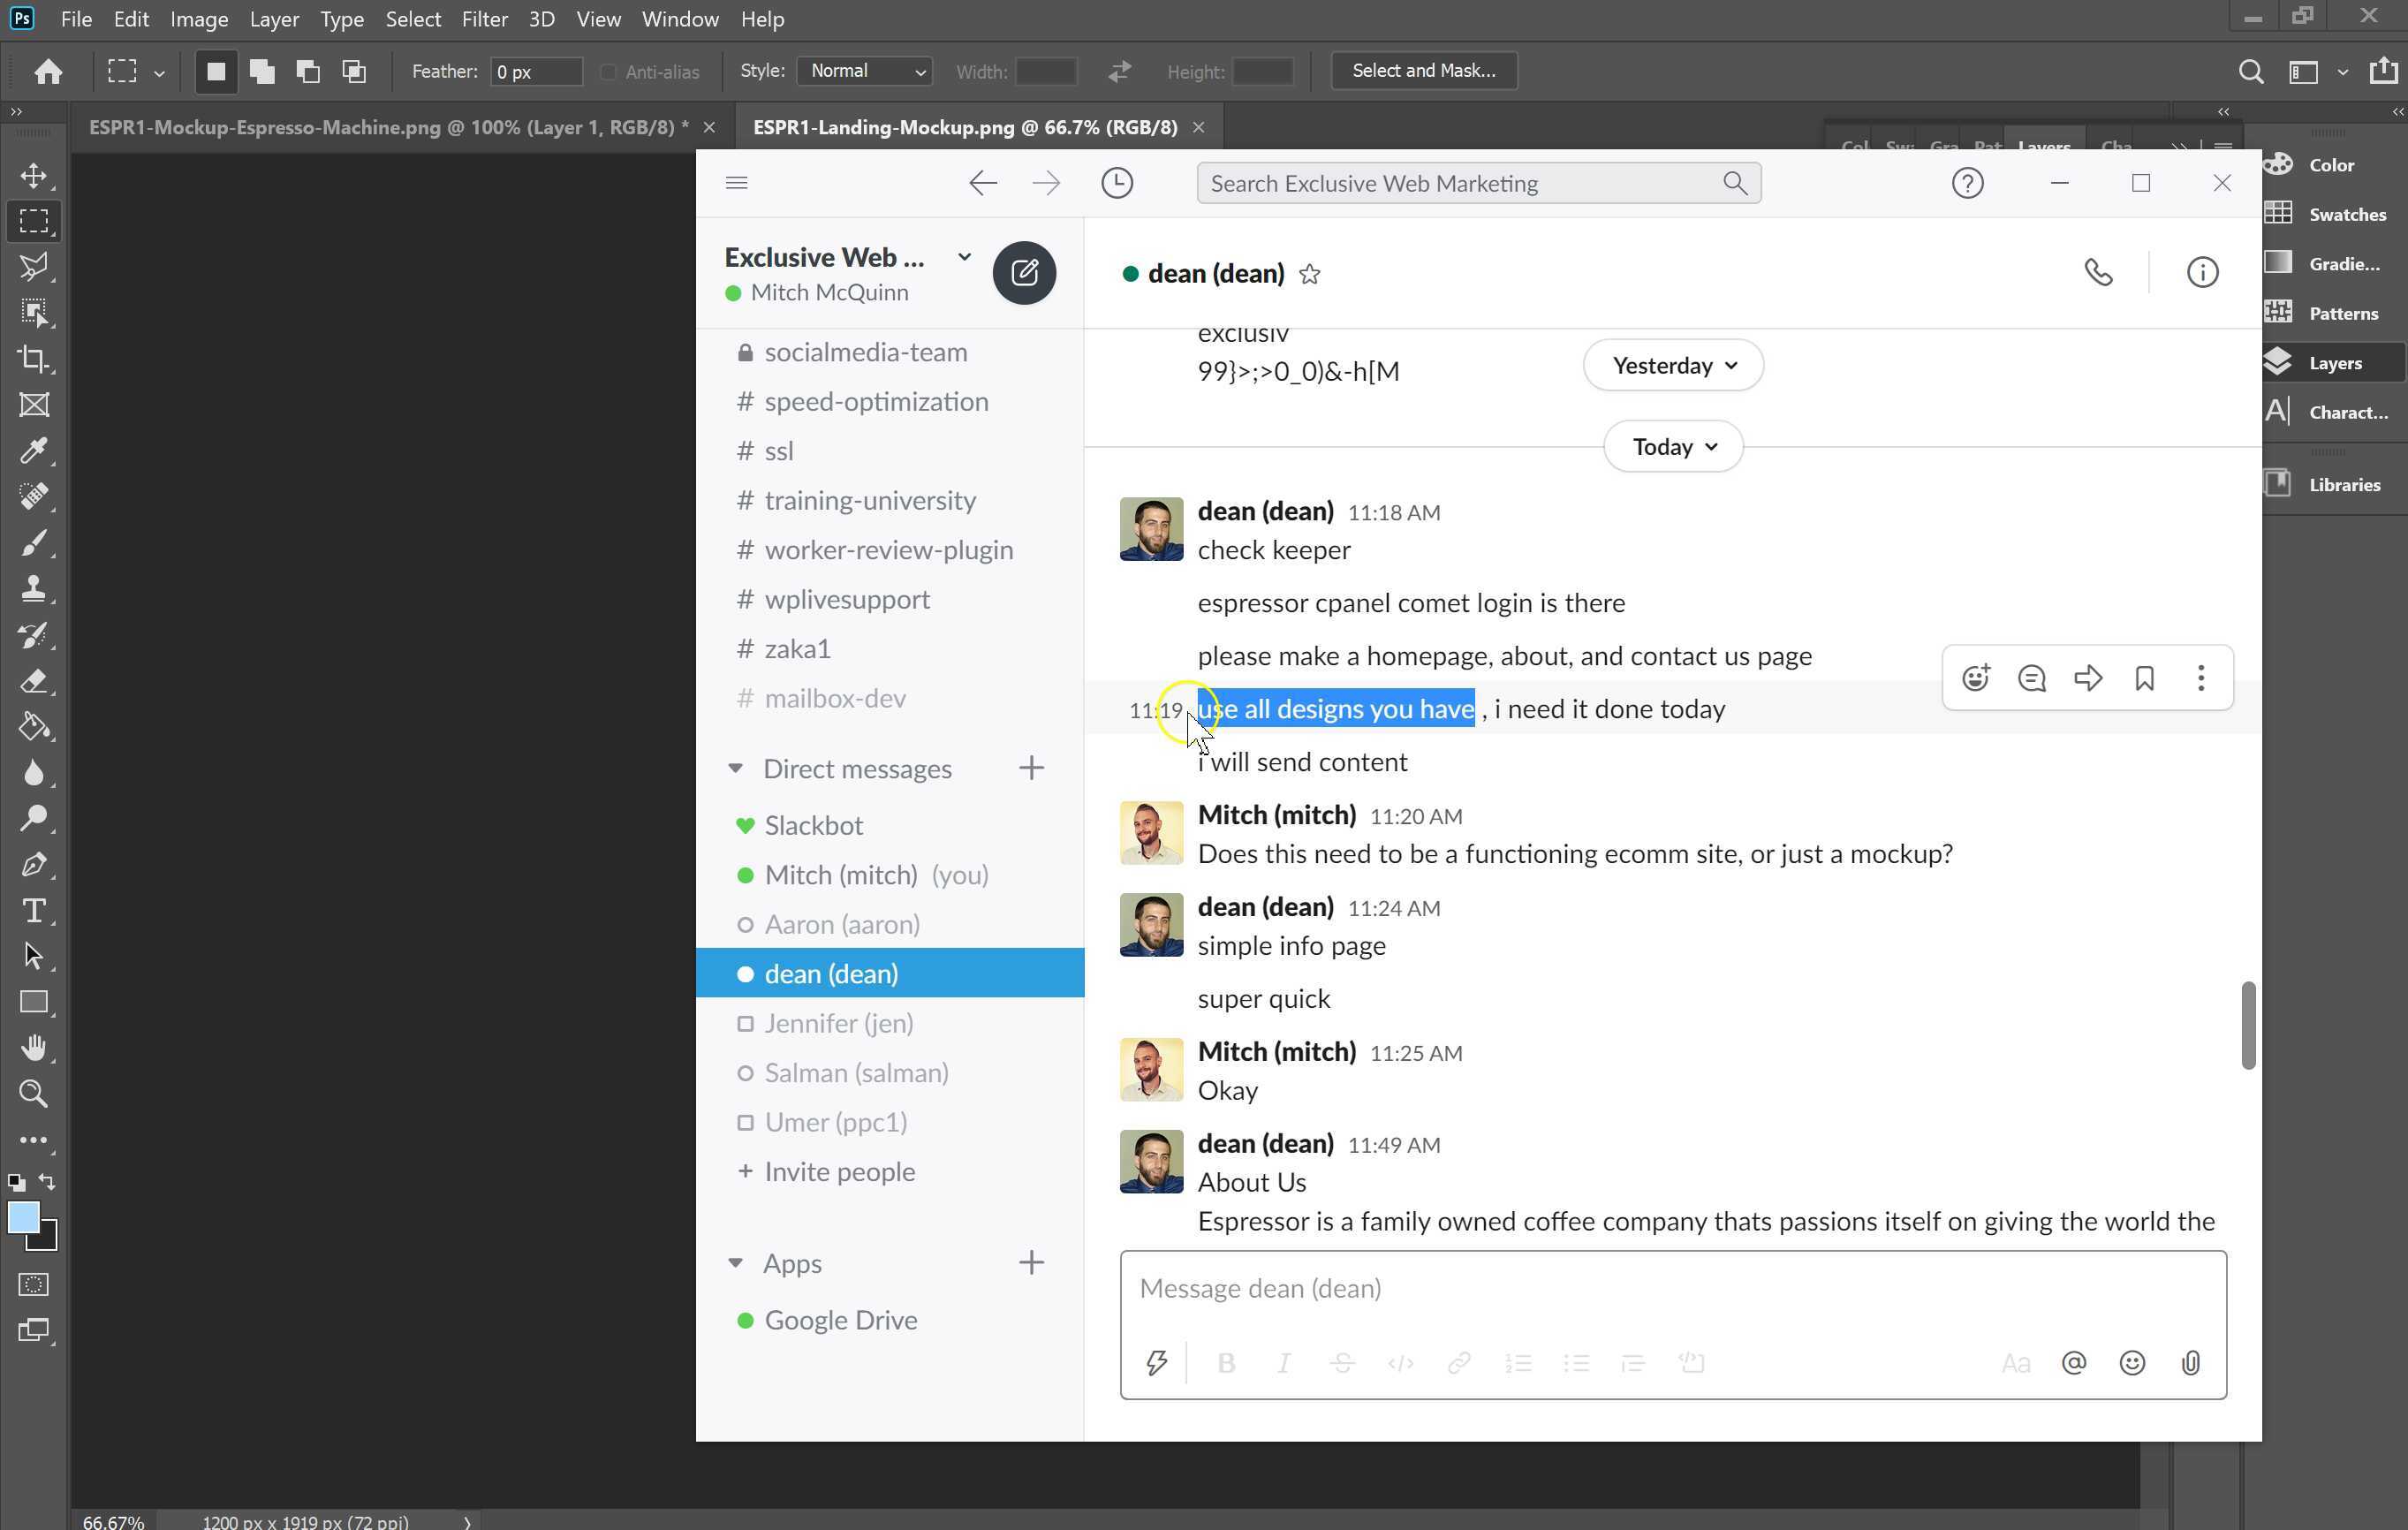Select the Zoom tool in Photoshop
Viewport: 2408px width, 1530px height.
point(33,1093)
